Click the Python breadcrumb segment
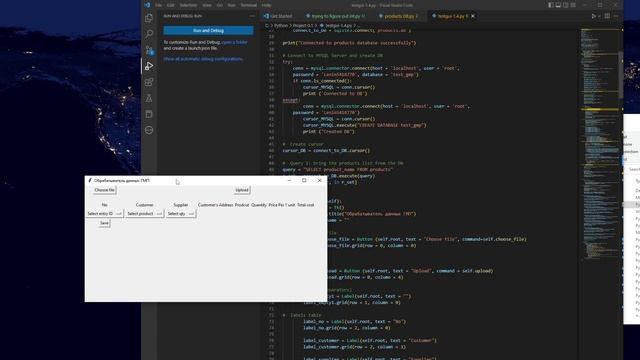Image resolution: width=640 pixels, height=360 pixels. (281, 25)
